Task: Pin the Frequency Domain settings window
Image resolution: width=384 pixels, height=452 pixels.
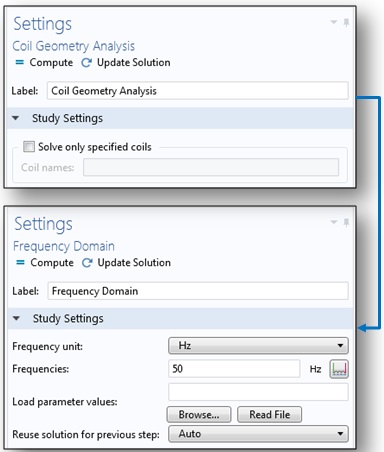Action: pyautogui.click(x=346, y=222)
